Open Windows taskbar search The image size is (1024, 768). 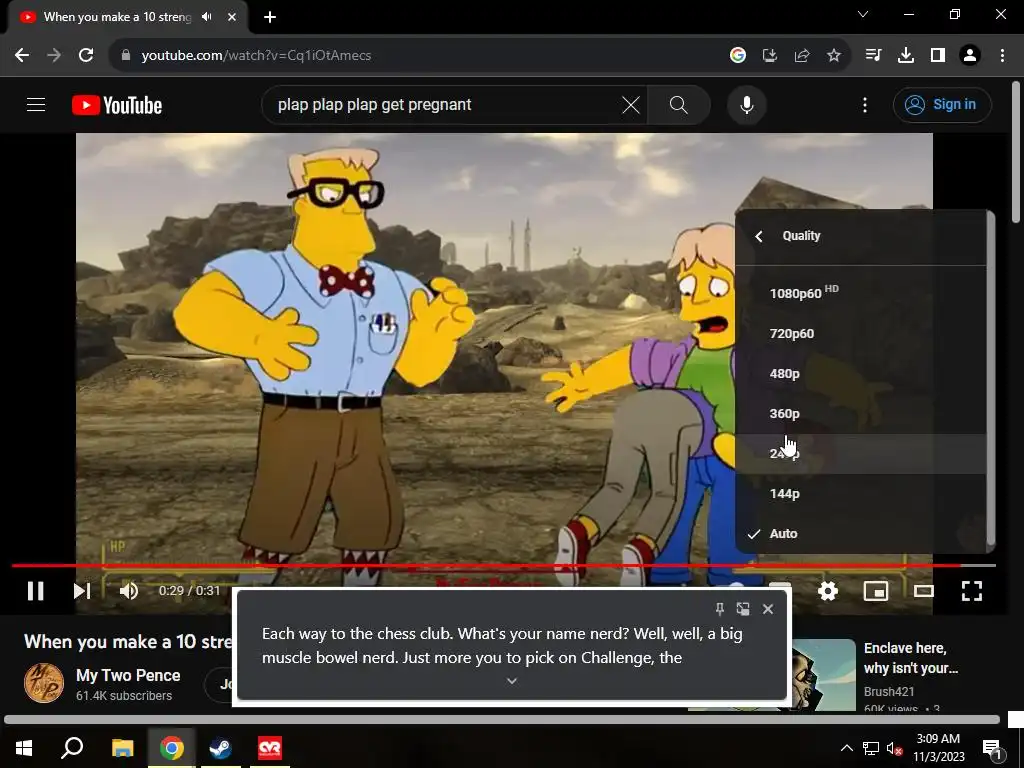click(72, 748)
